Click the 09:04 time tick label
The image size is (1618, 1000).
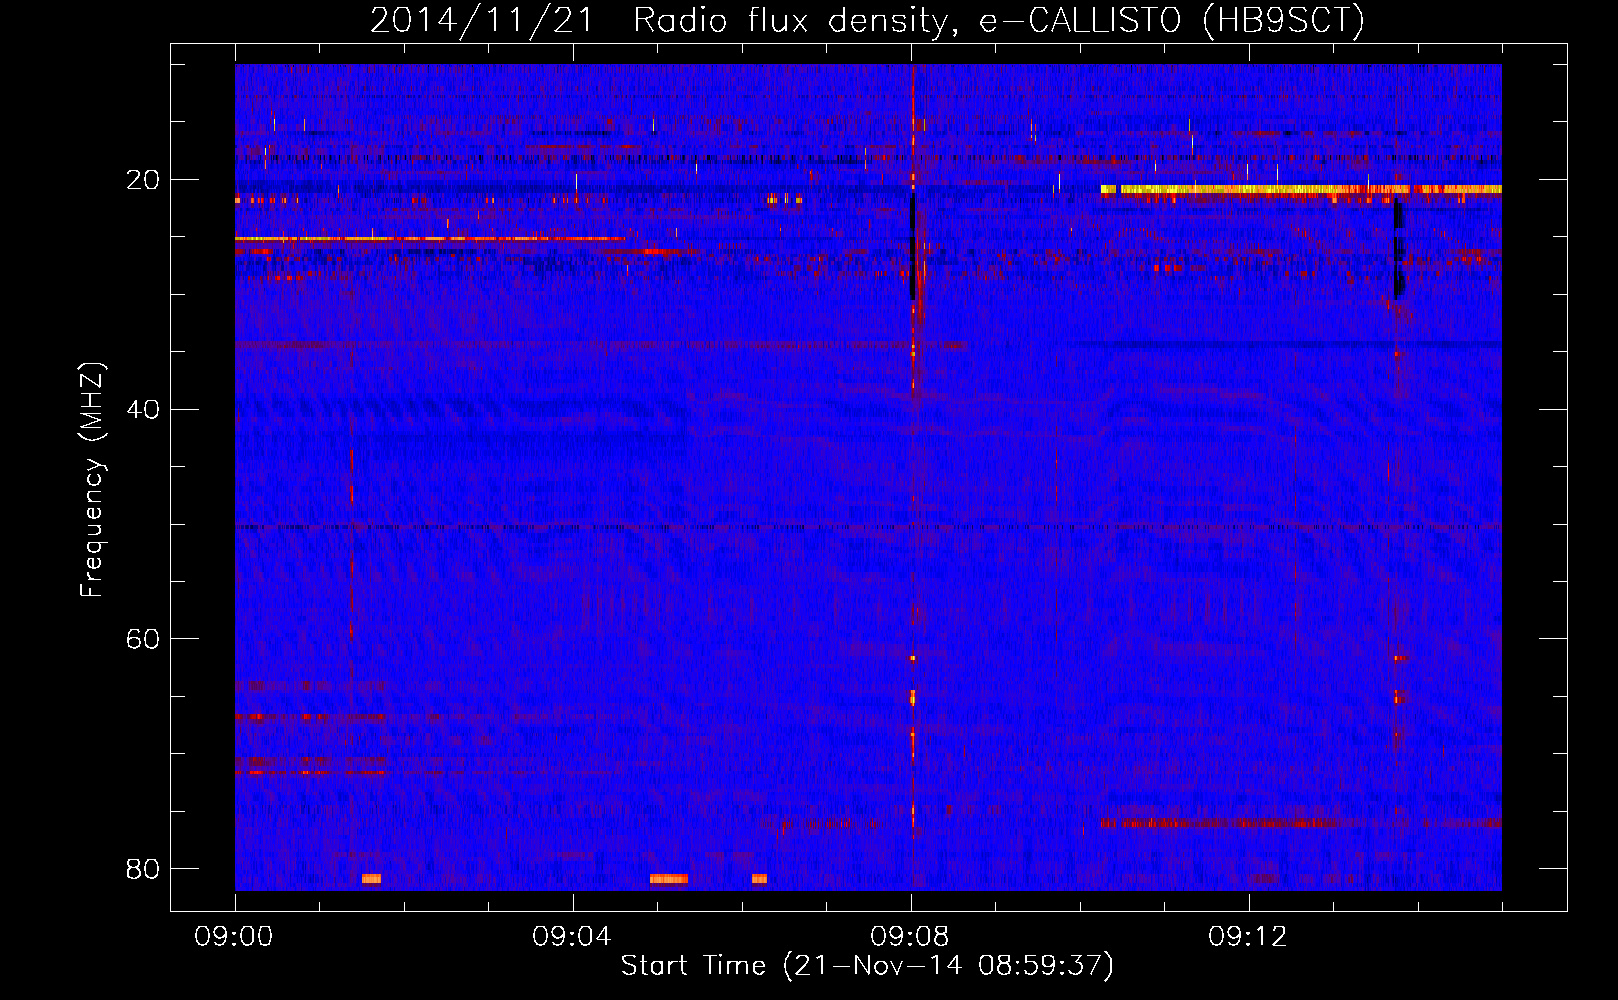tap(572, 937)
